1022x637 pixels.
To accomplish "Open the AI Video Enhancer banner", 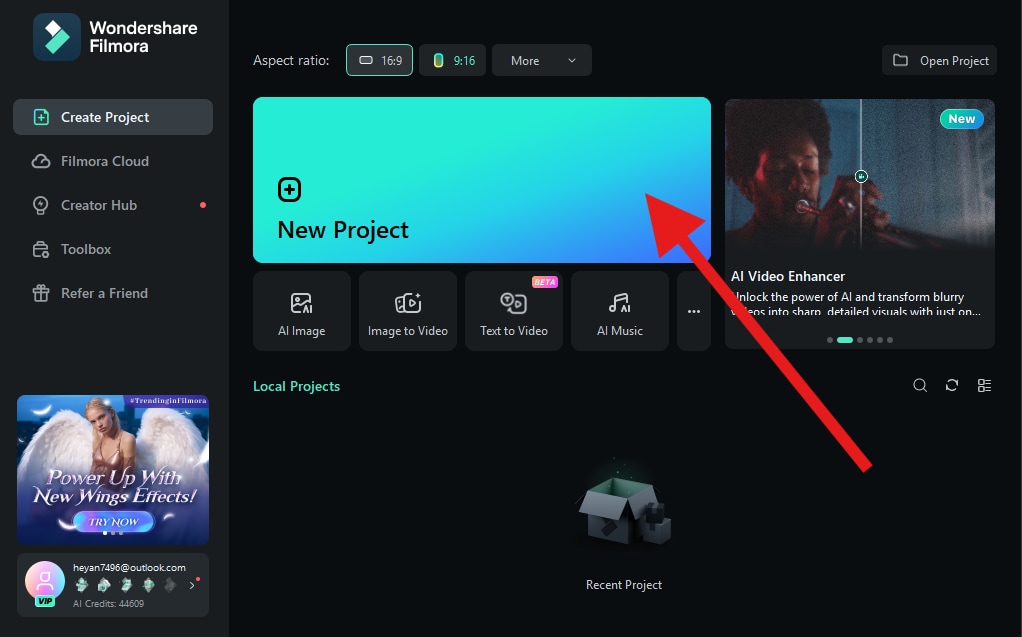I will [x=860, y=224].
